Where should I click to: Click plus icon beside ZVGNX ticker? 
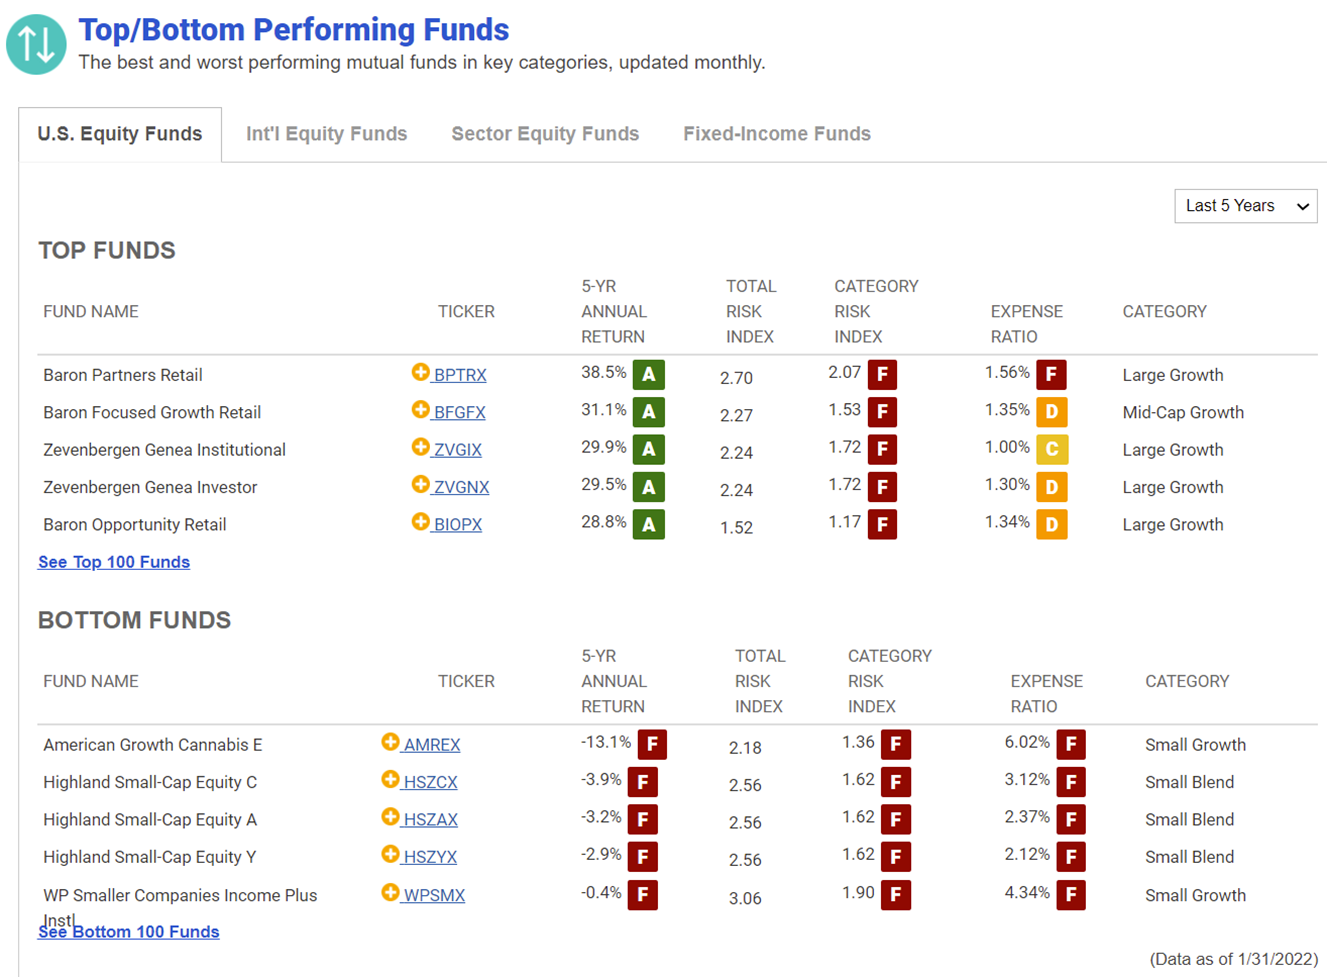[420, 485]
